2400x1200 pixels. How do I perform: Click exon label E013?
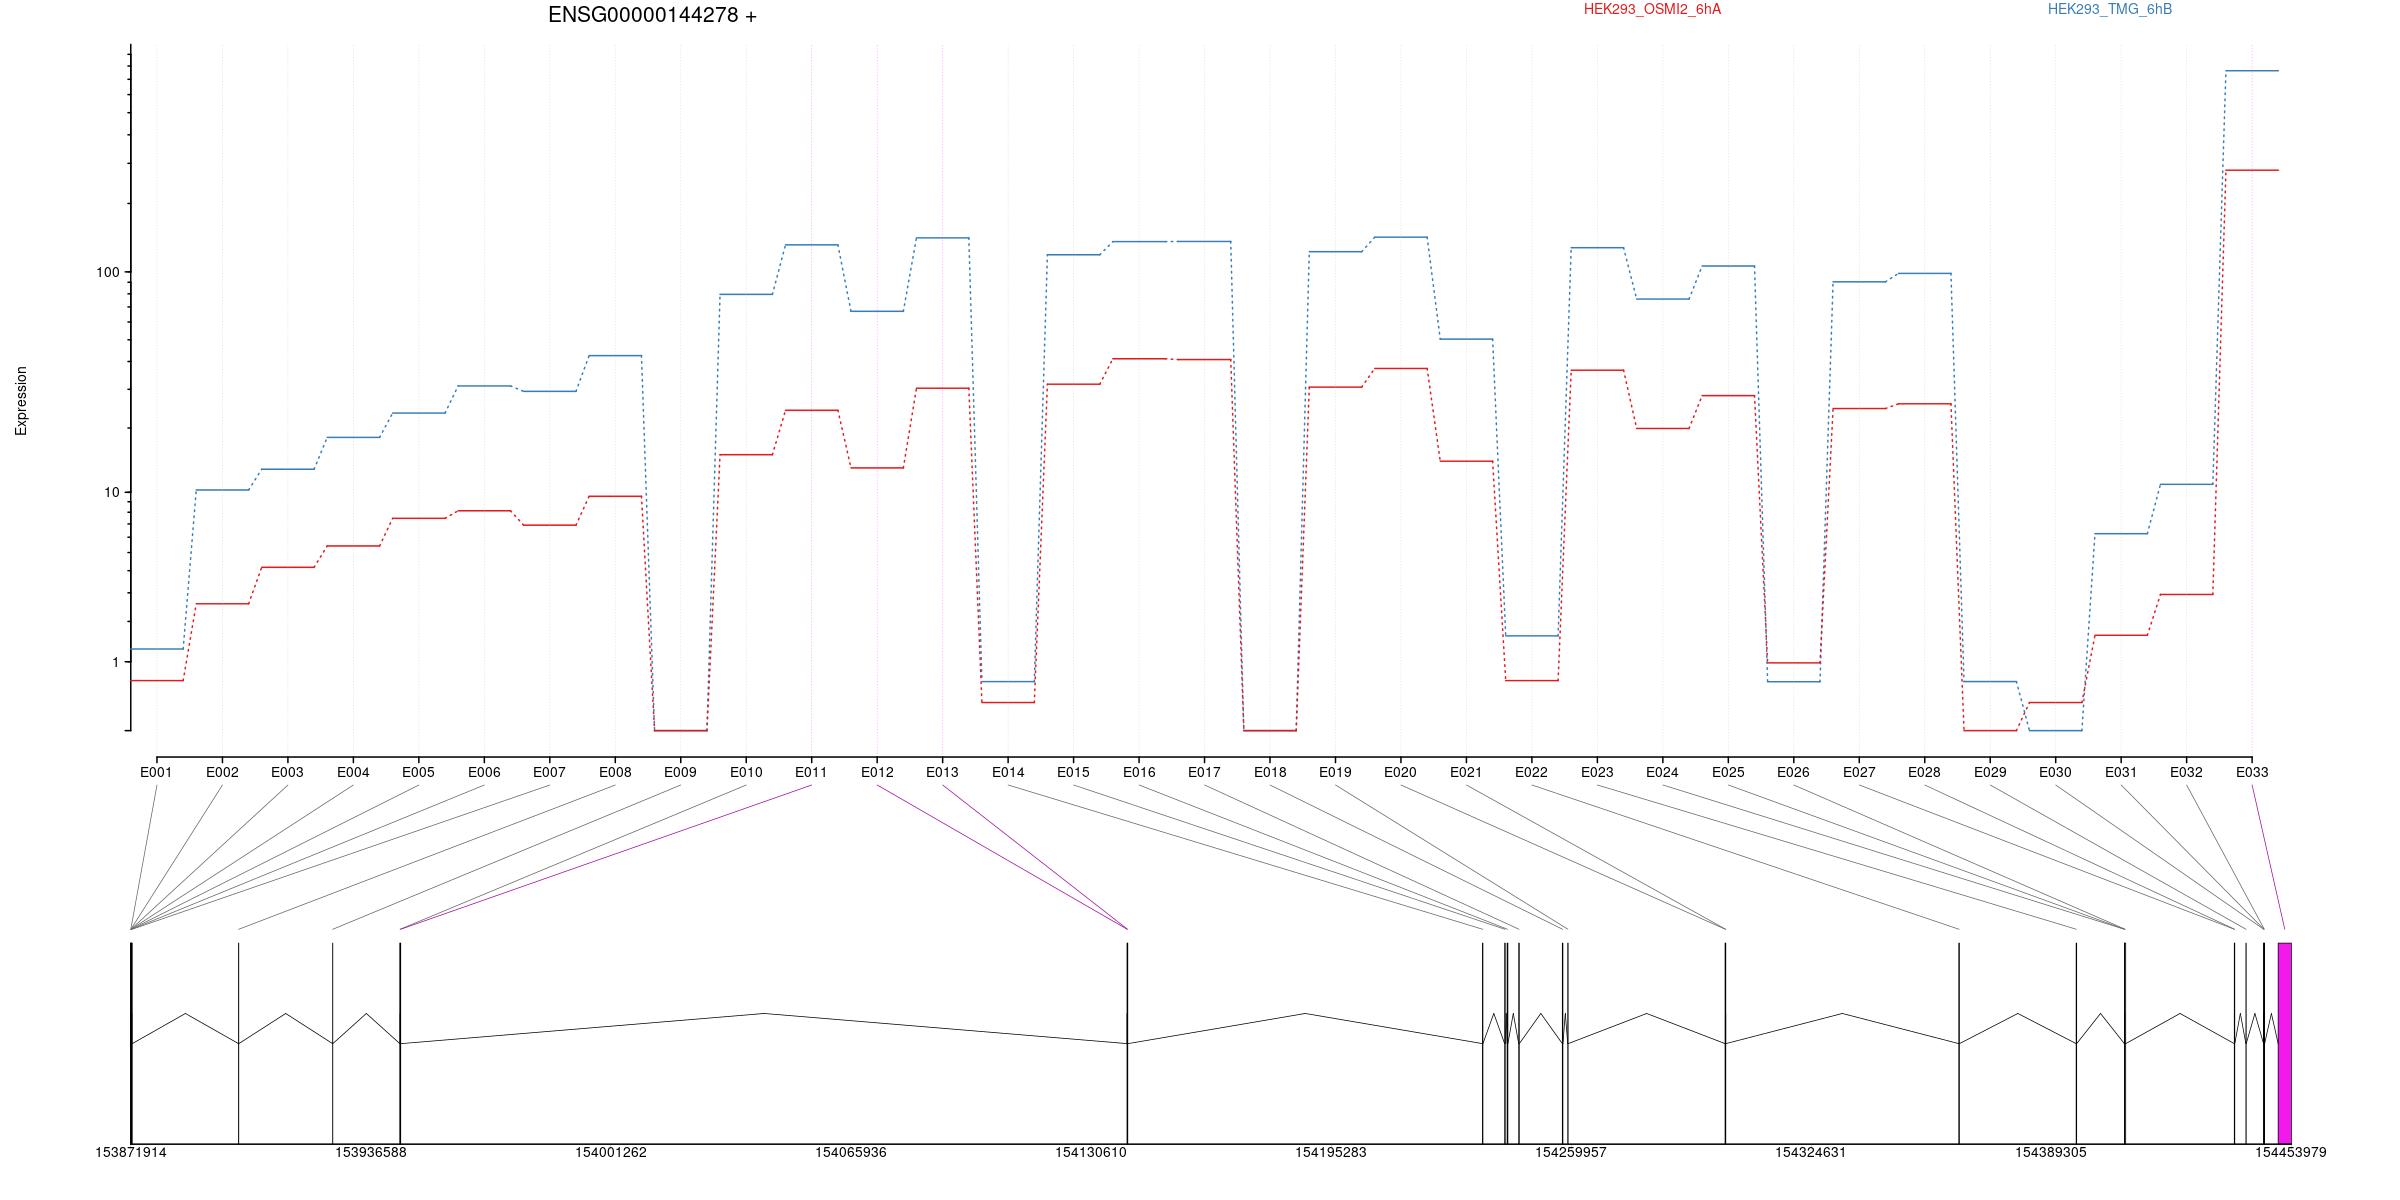pyautogui.click(x=942, y=772)
